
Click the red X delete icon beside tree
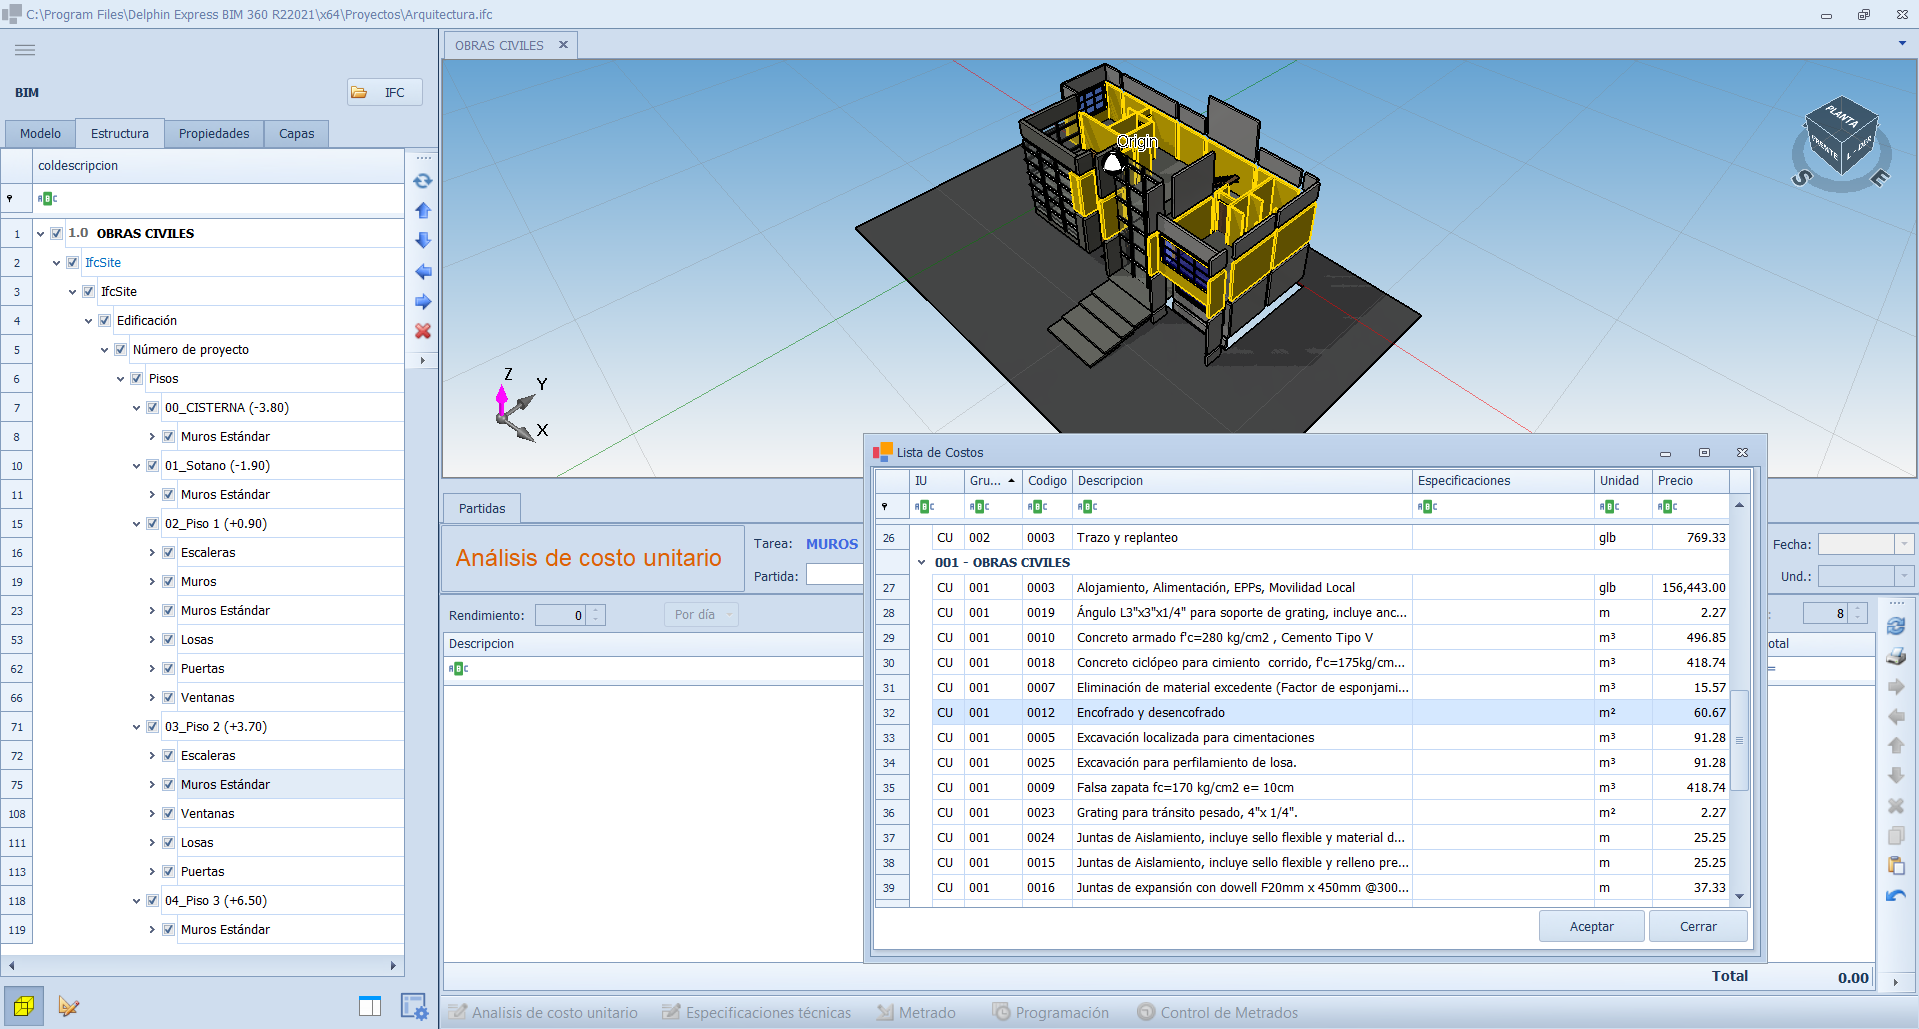[x=423, y=331]
